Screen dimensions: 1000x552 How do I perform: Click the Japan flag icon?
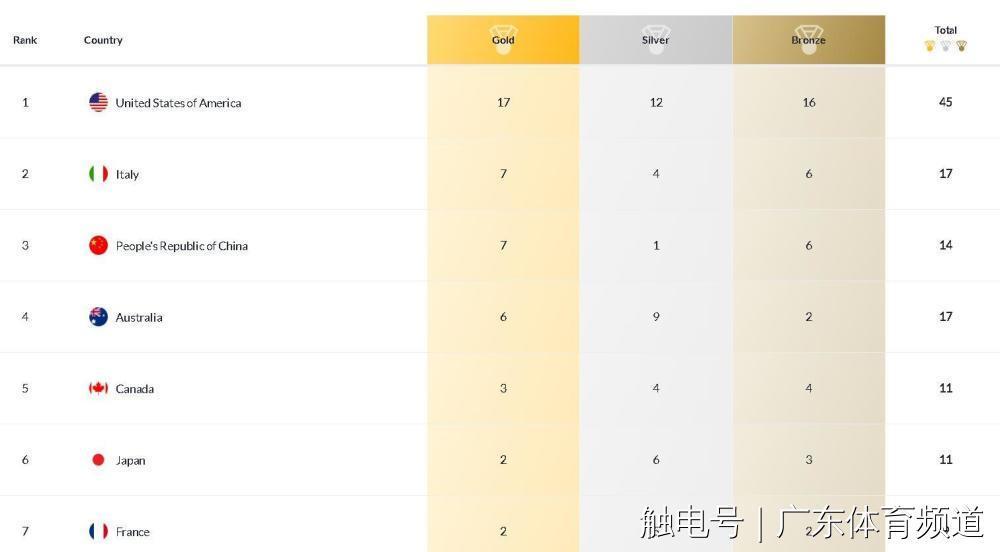[x=98, y=460]
